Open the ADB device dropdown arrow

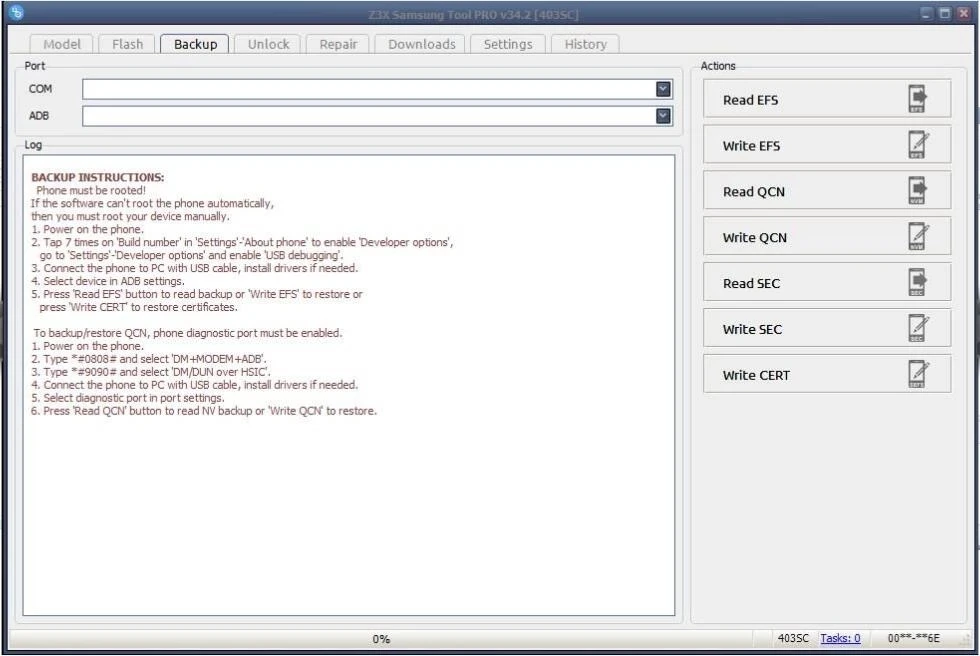coord(663,116)
